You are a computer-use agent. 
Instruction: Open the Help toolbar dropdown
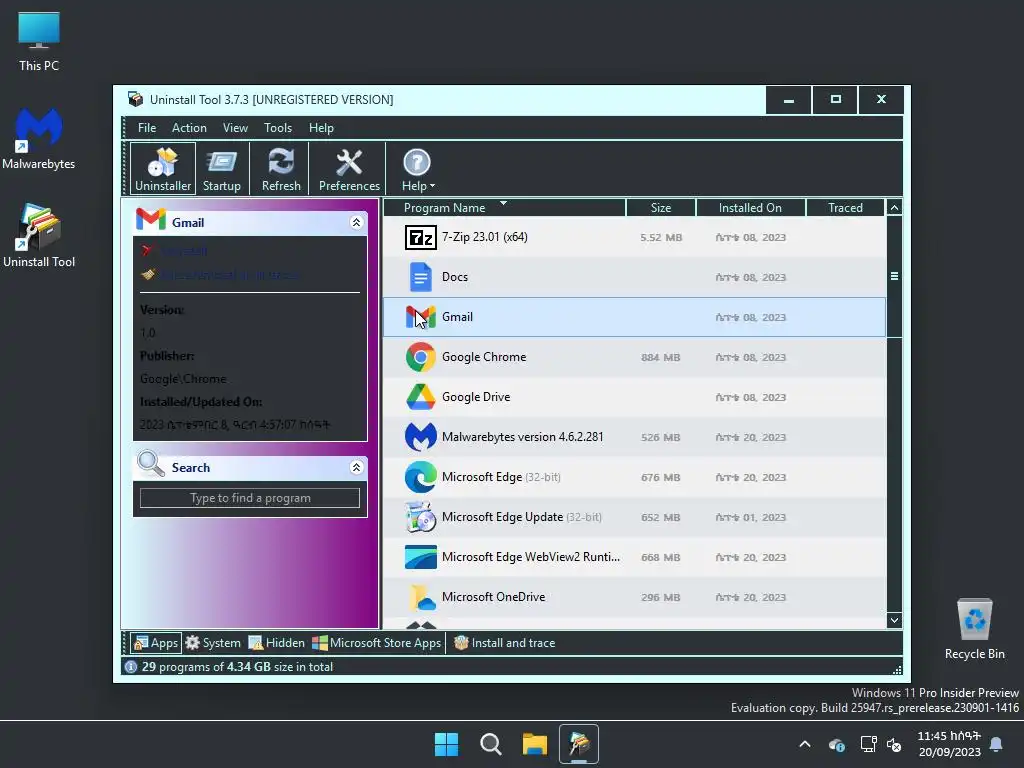click(417, 168)
